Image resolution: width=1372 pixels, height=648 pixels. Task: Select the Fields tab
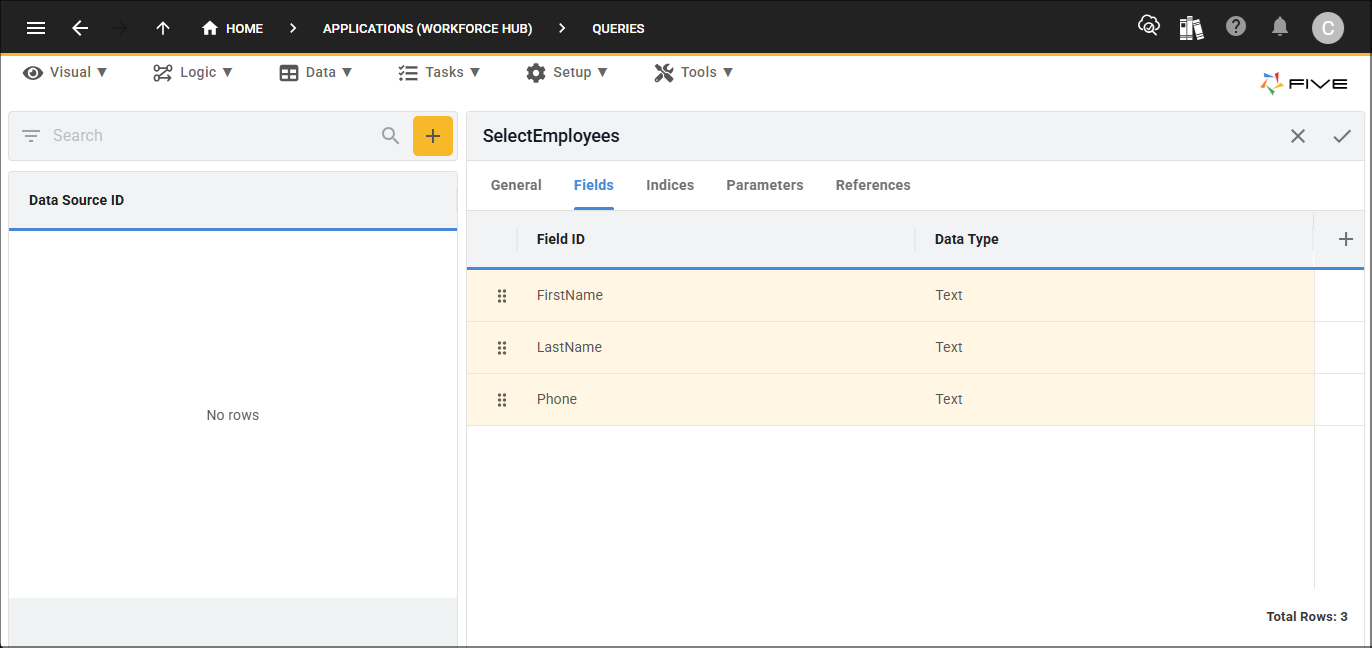(594, 185)
